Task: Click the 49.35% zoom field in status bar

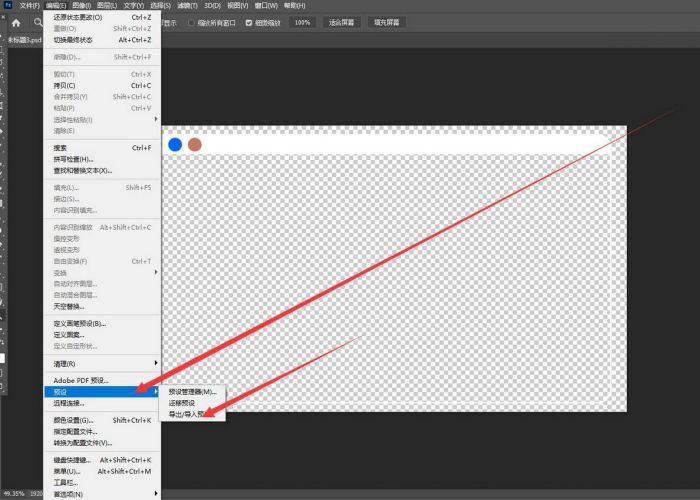Action: (15, 494)
